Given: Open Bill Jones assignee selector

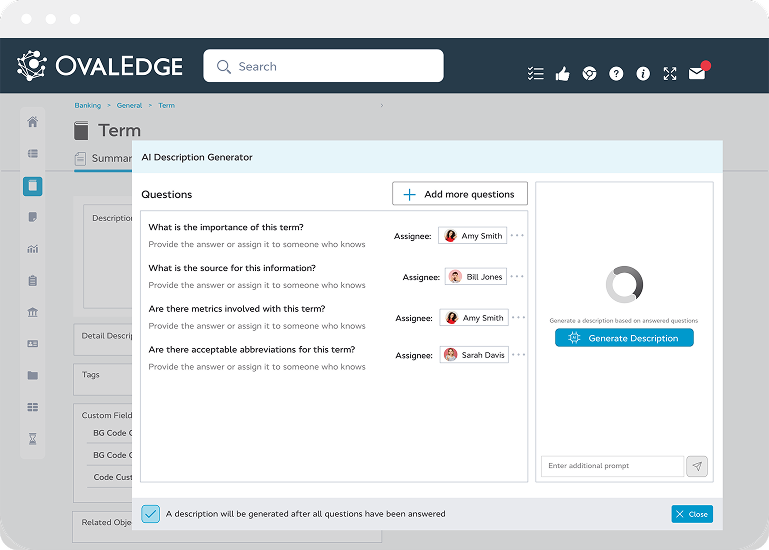Looking at the screenshot, I should click(476, 277).
